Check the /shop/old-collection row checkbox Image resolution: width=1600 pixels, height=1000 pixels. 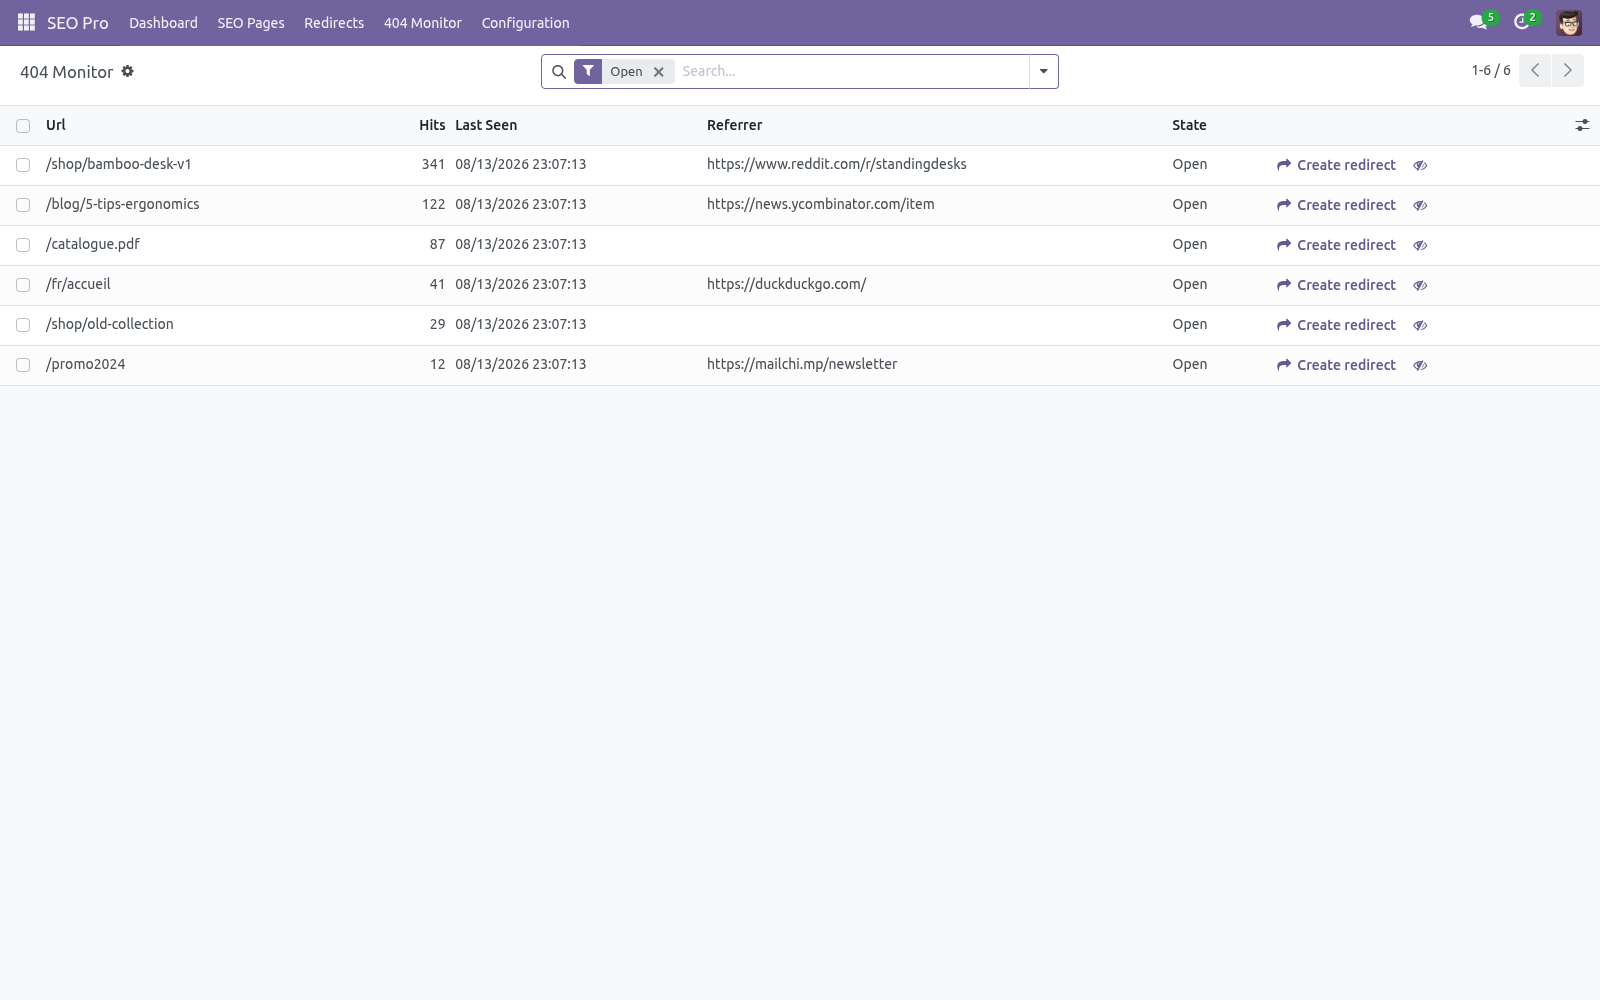[23, 325]
